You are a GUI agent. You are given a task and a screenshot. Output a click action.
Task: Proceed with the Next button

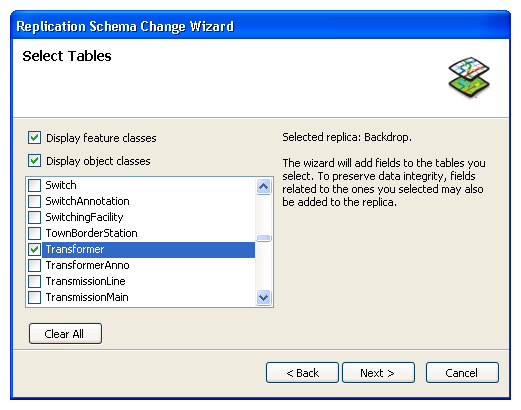pos(378,373)
